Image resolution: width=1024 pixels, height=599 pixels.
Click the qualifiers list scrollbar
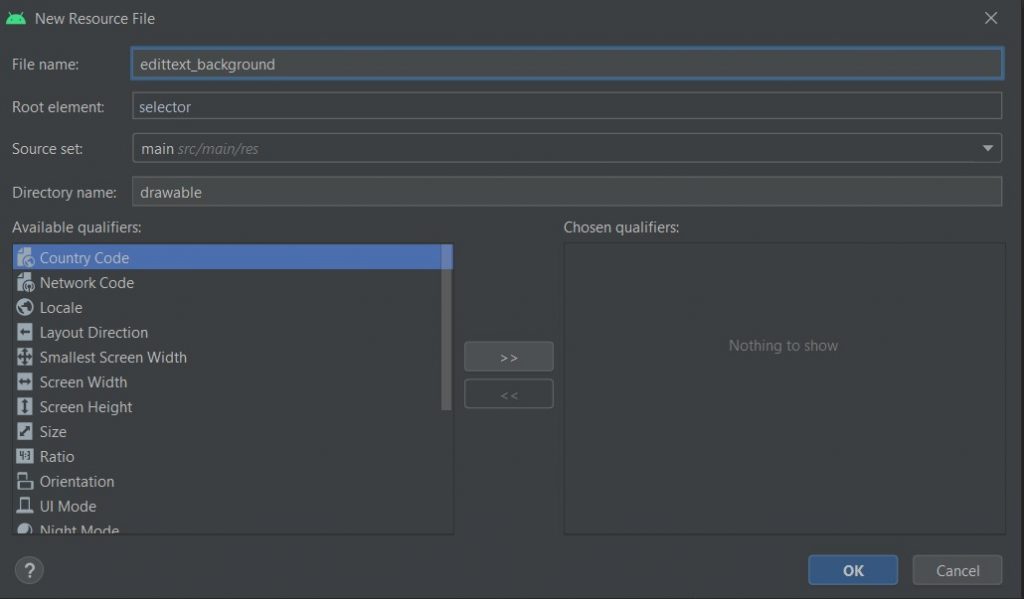[x=447, y=327]
